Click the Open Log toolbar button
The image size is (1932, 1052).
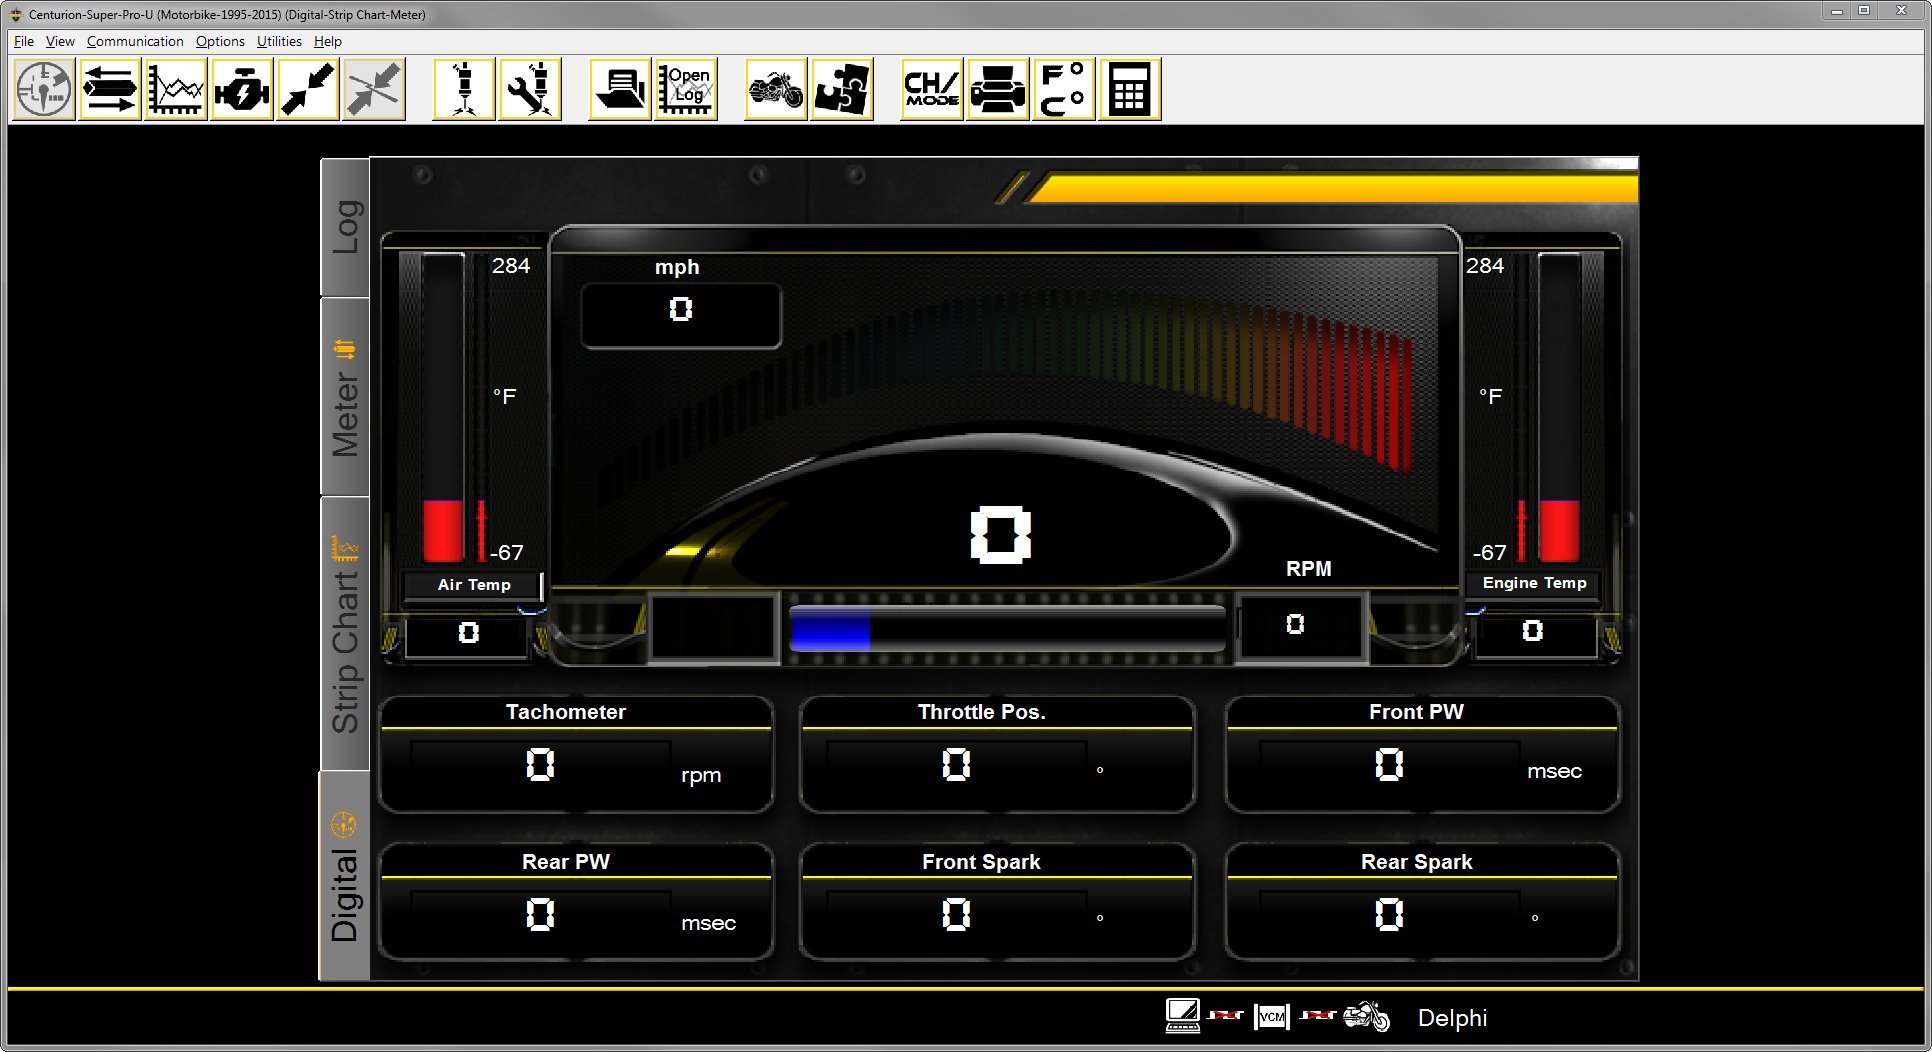click(x=686, y=90)
